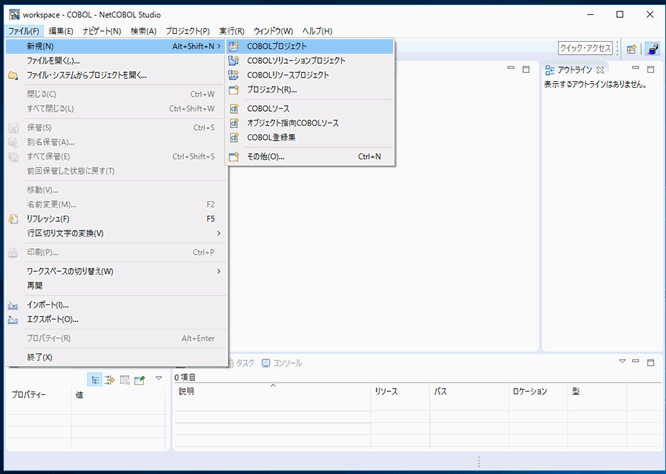Screen dimensions: 666x474
Task: Sort by the リソース column header
Action: pos(400,391)
